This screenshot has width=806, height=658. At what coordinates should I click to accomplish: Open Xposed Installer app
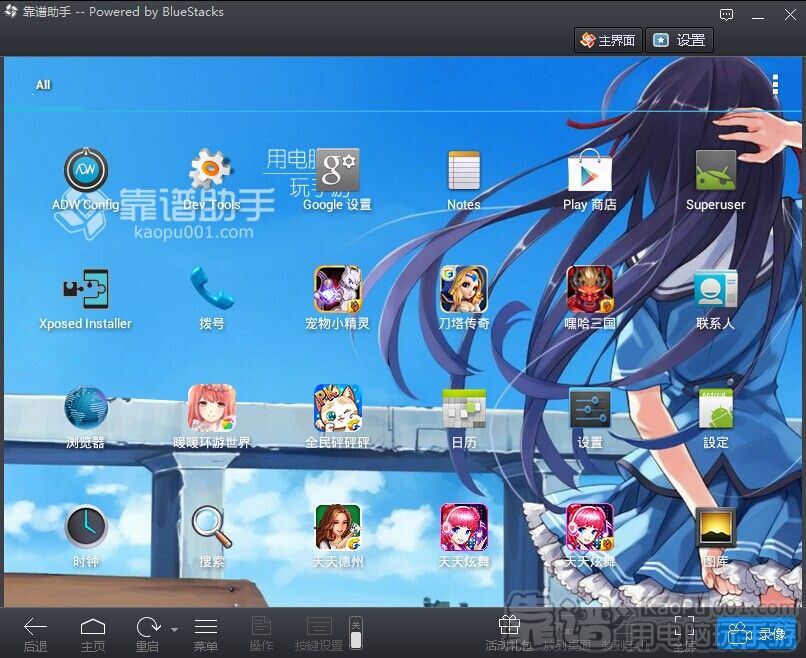click(x=86, y=291)
